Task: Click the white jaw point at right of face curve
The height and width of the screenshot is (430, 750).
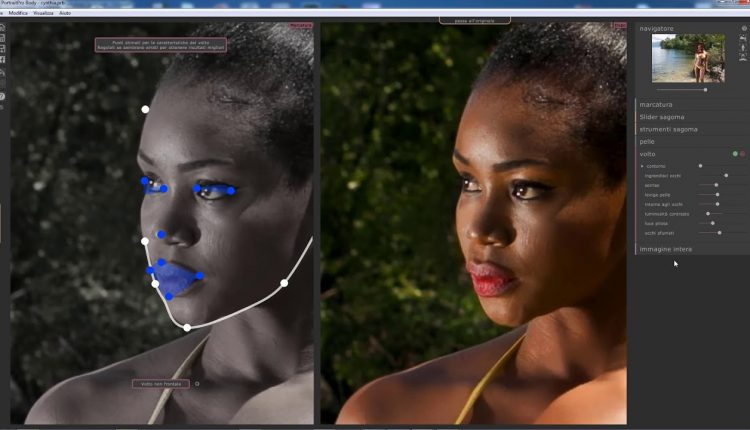Action: pos(284,283)
